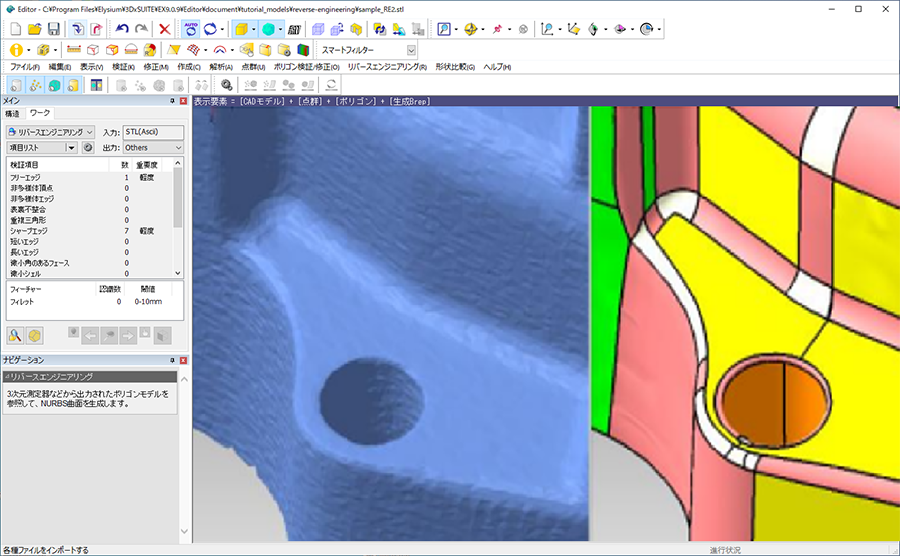Click the magnifier search button in ワーク panel
This screenshot has width=900, height=556.
[15, 336]
